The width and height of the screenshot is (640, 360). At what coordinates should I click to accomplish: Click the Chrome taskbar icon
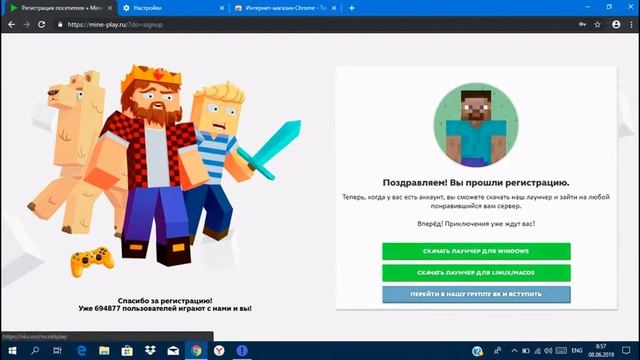196,351
